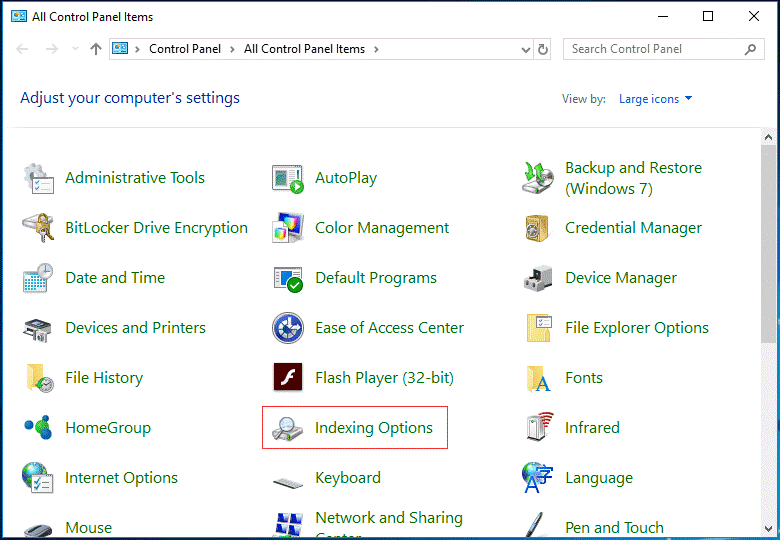Click the Search Control Panel field
780x540 pixels.
[655, 49]
